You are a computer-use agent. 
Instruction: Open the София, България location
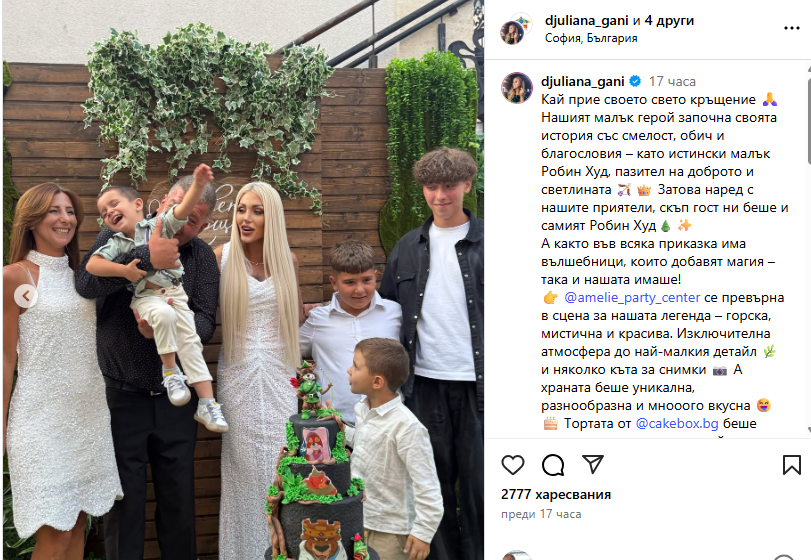(591, 38)
